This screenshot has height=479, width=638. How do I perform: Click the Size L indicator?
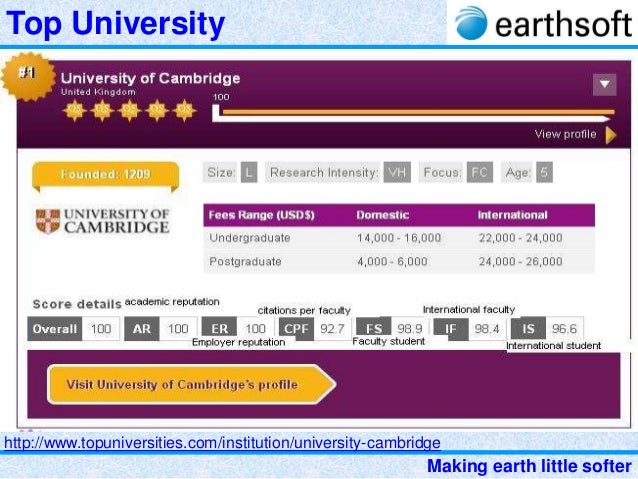coord(230,173)
